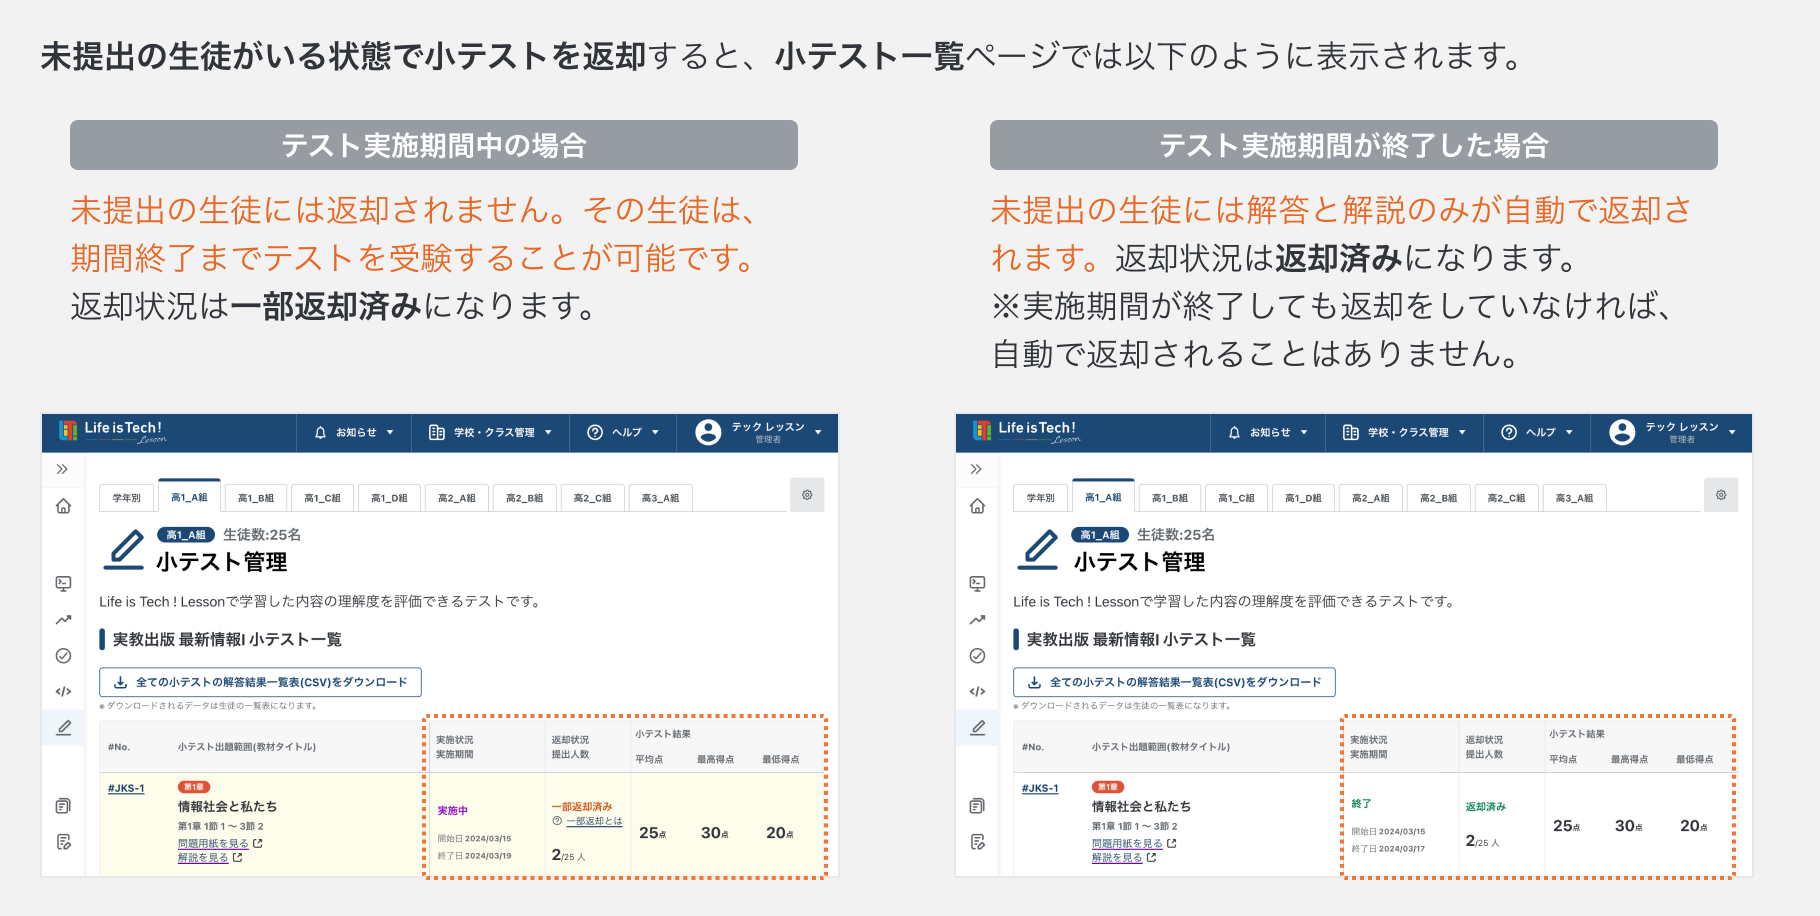Click the green 終了 status label
Screen dimensions: 1820x916
coord(1361,804)
